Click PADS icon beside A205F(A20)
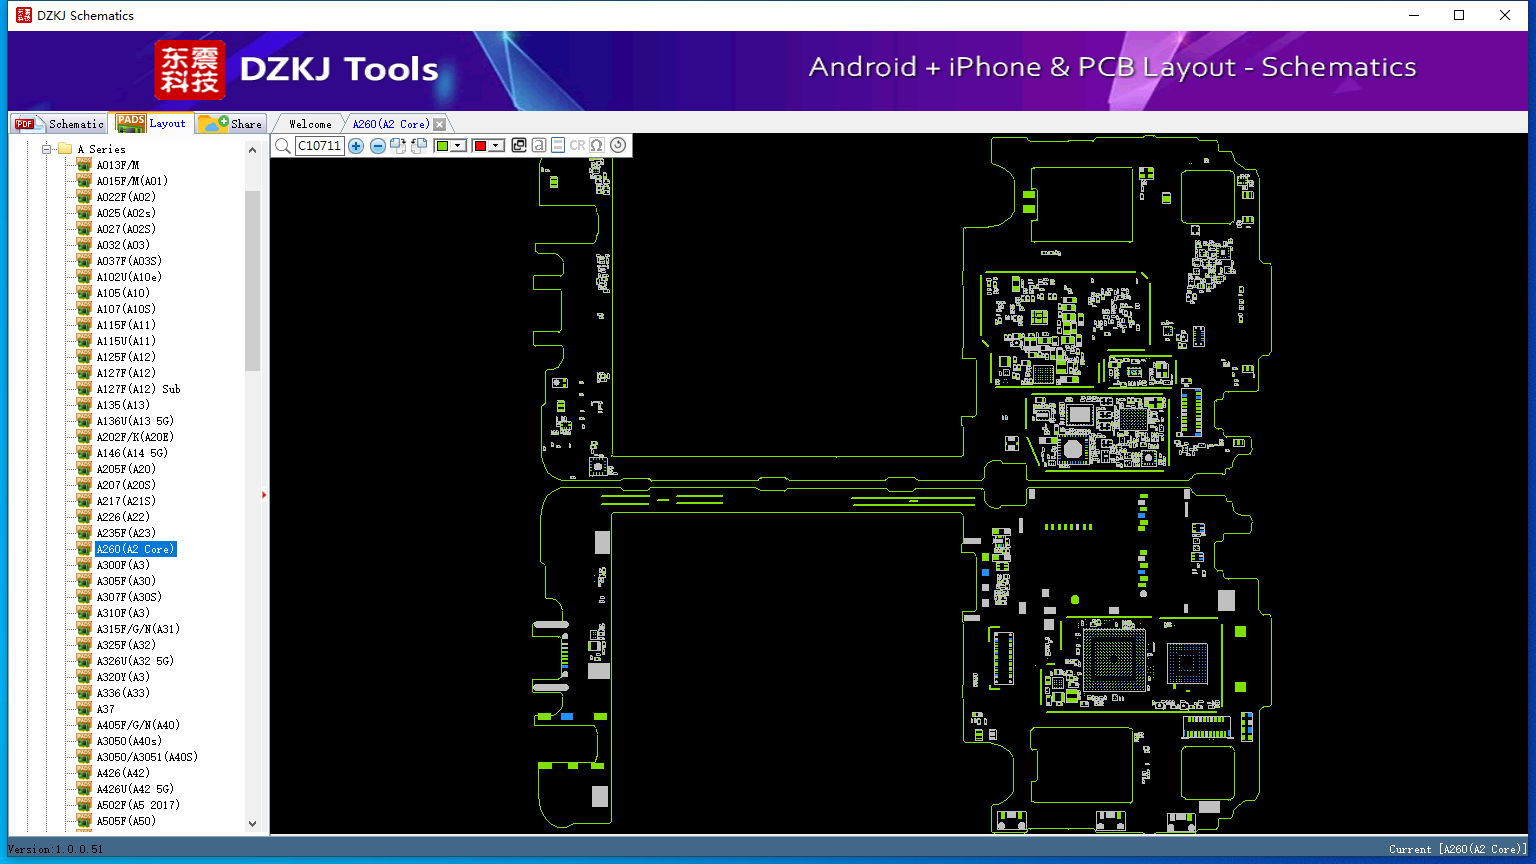1536x864 pixels. pyautogui.click(x=84, y=469)
